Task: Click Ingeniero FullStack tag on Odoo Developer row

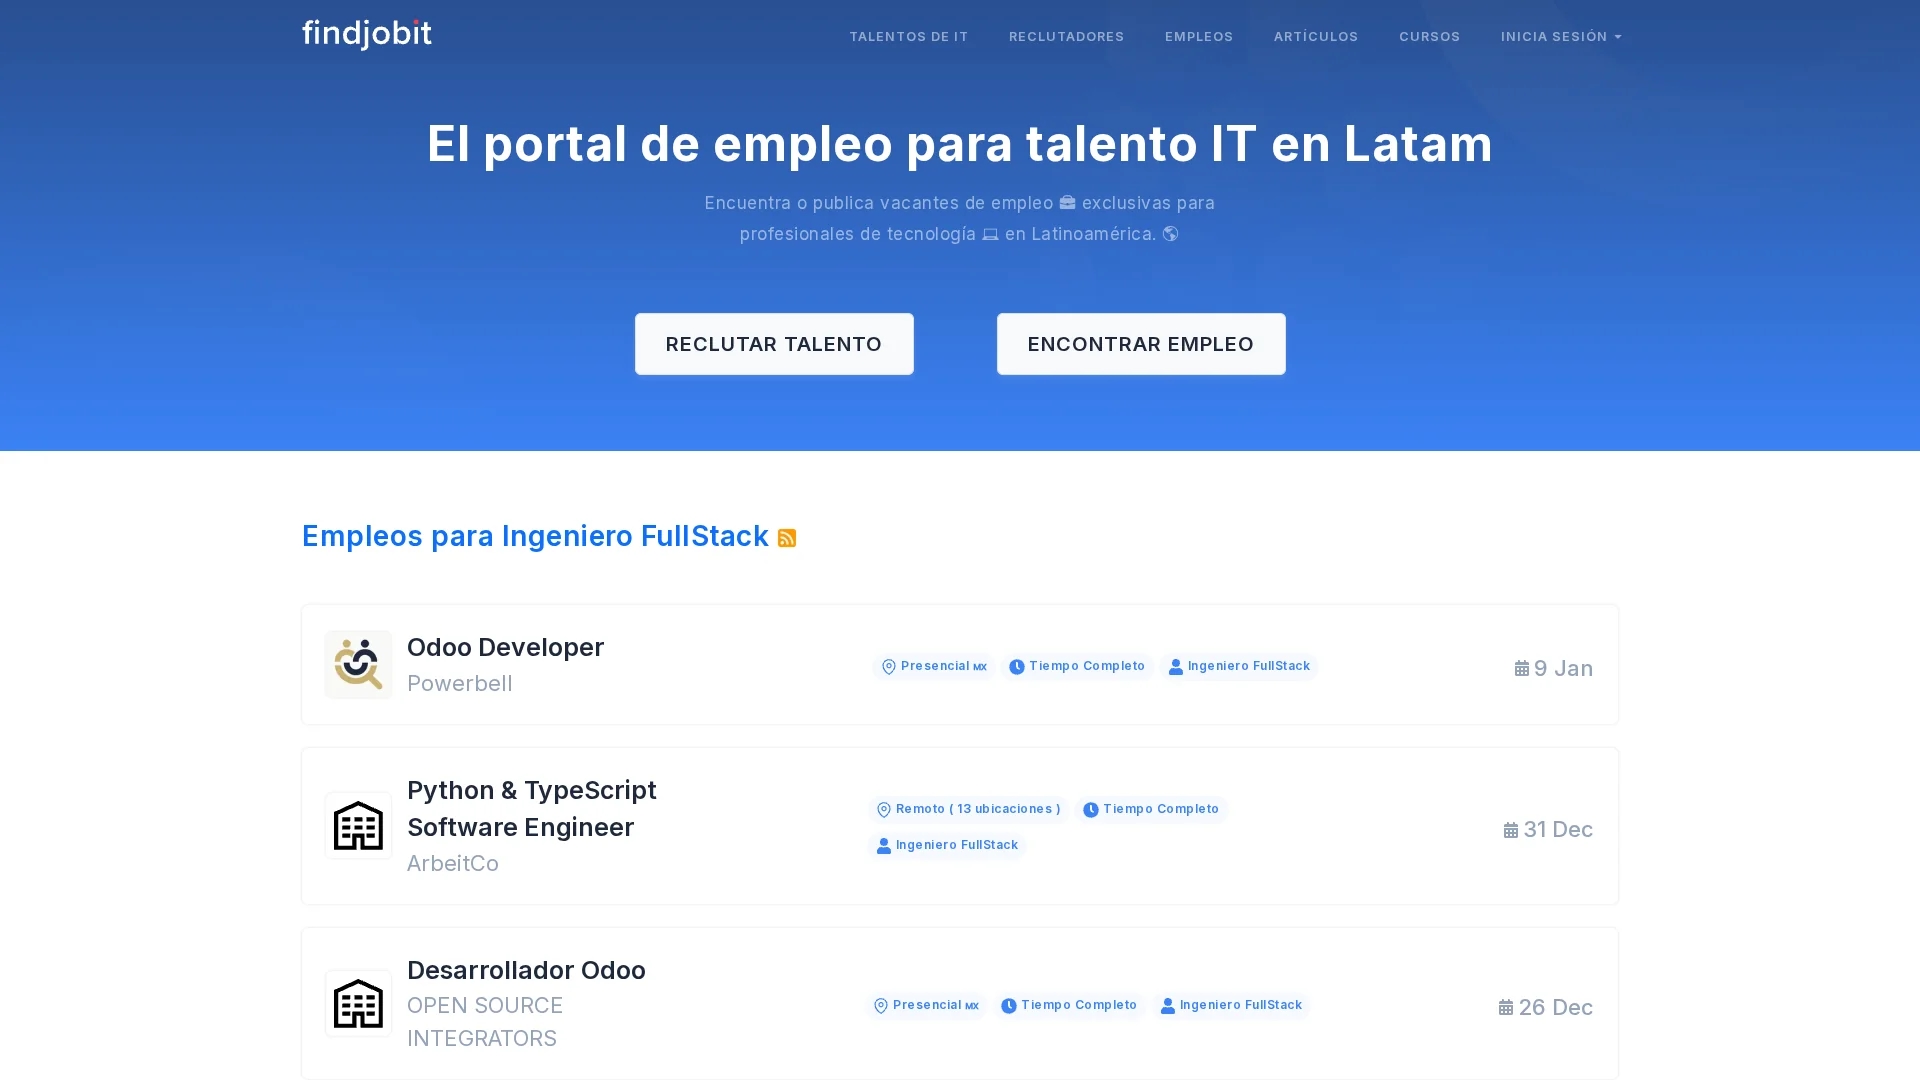Action: [1239, 666]
